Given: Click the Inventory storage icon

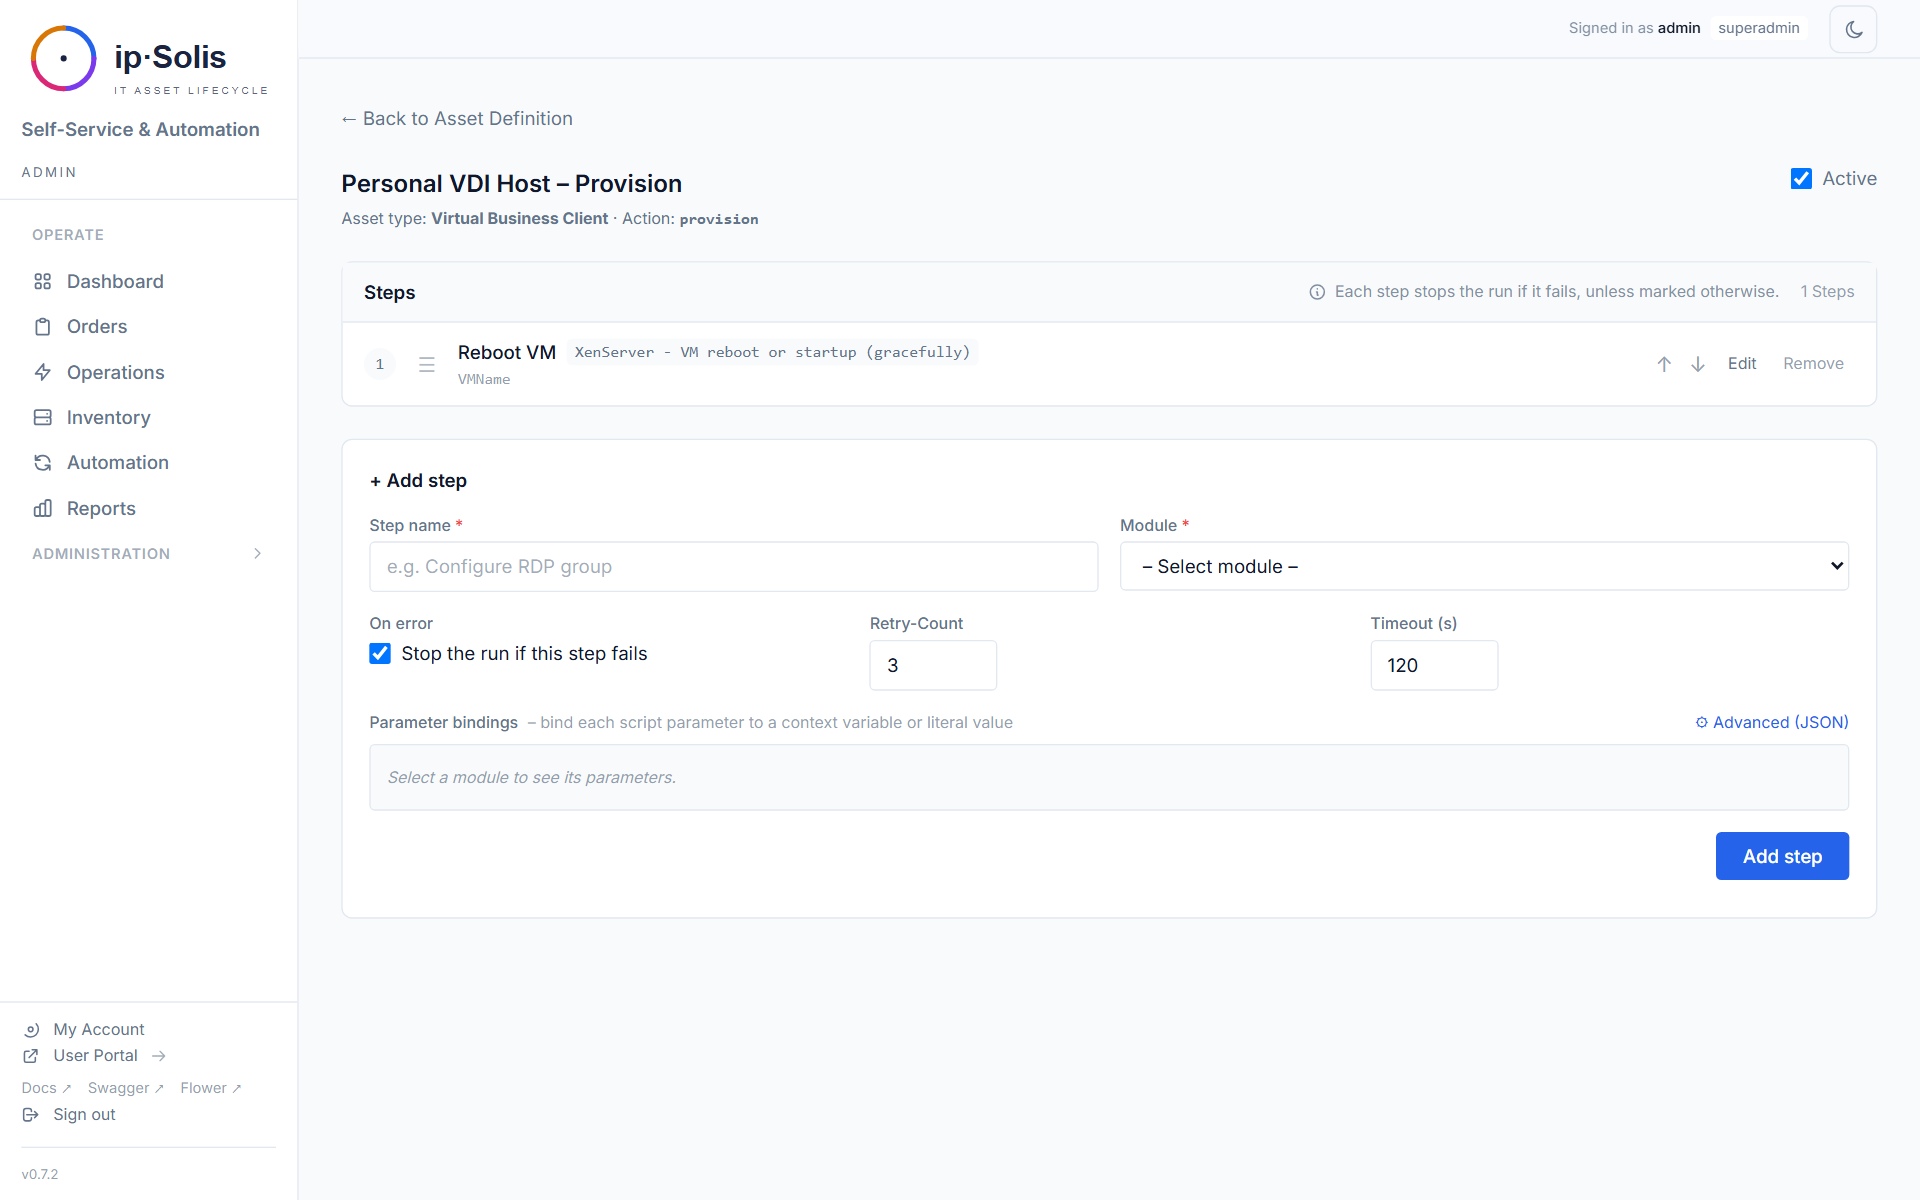Looking at the screenshot, I should [x=42, y=418].
